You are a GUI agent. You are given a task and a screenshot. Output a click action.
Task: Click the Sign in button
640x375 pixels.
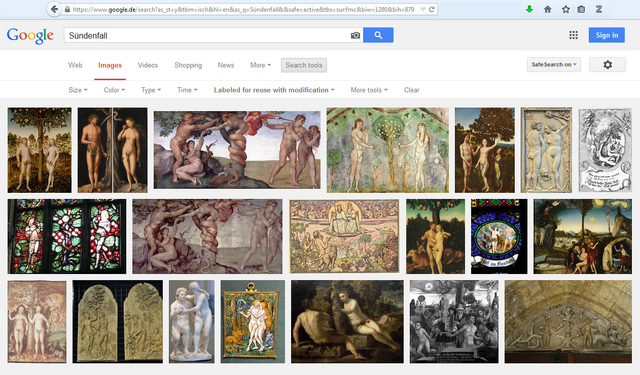pos(607,35)
